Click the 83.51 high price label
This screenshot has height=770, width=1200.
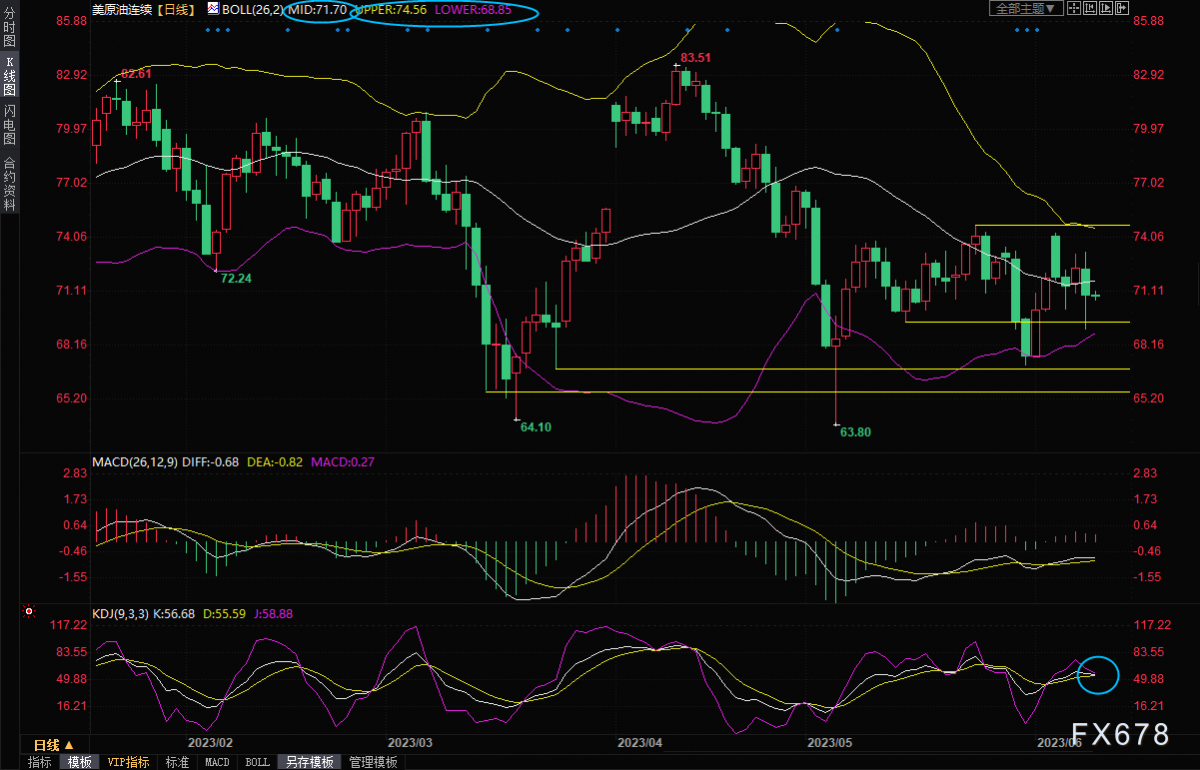coord(696,58)
